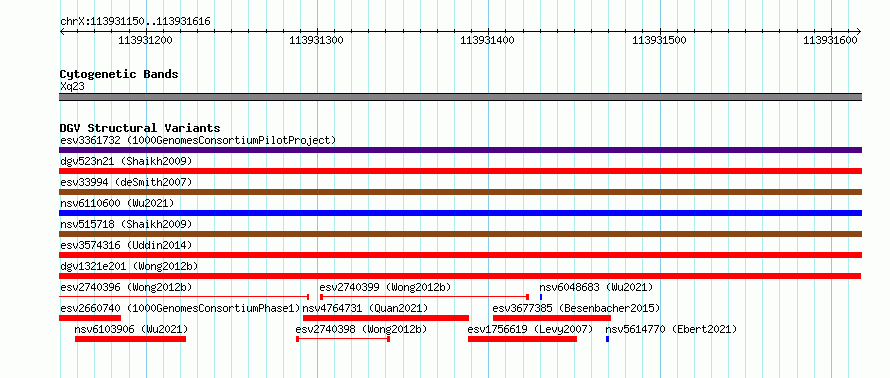Open esv3677385 (Besenbacher2015) variant label
The image size is (890, 378).
coord(576,308)
